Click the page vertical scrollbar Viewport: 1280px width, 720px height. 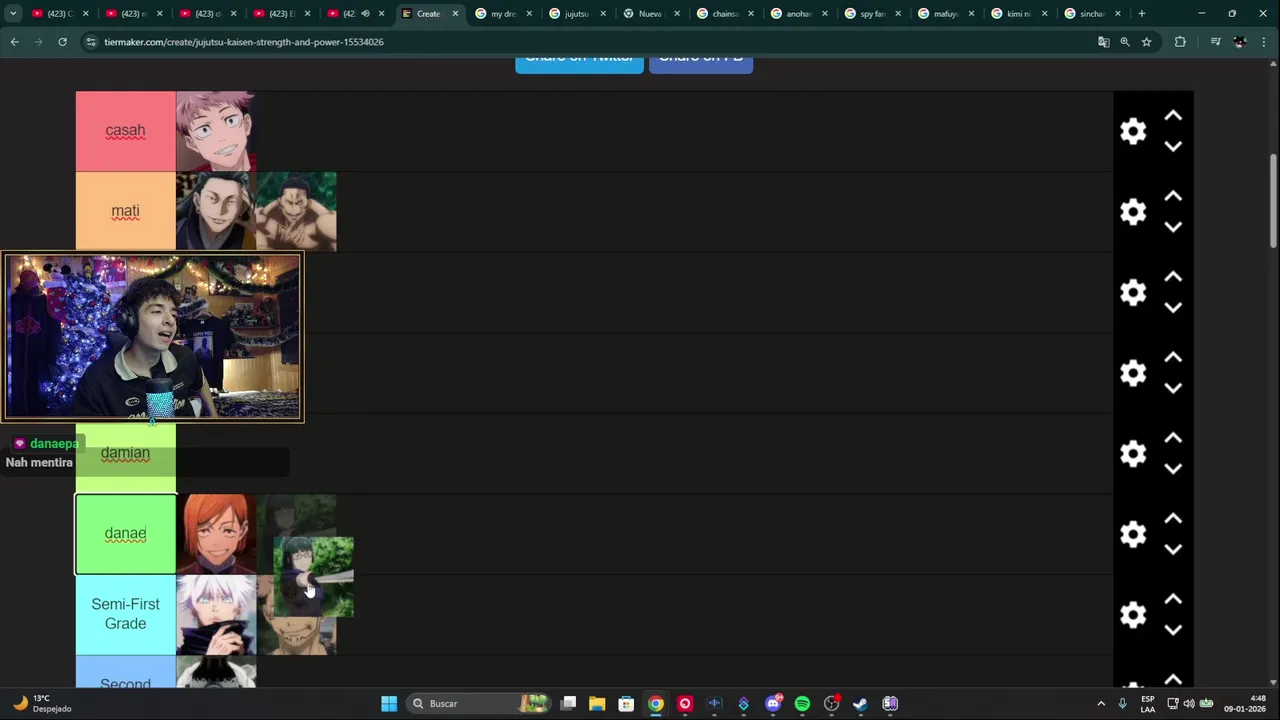1273,200
